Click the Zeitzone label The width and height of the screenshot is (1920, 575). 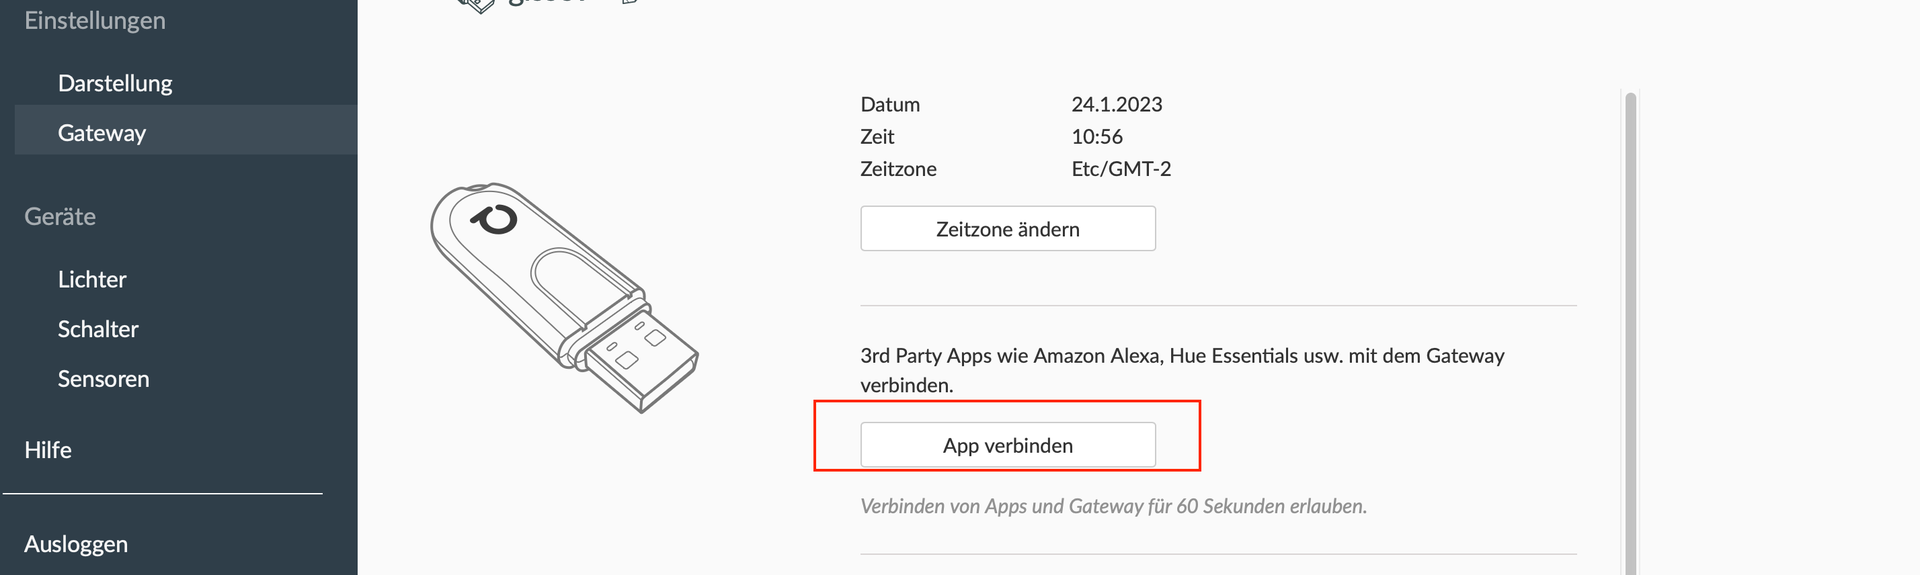click(x=898, y=169)
